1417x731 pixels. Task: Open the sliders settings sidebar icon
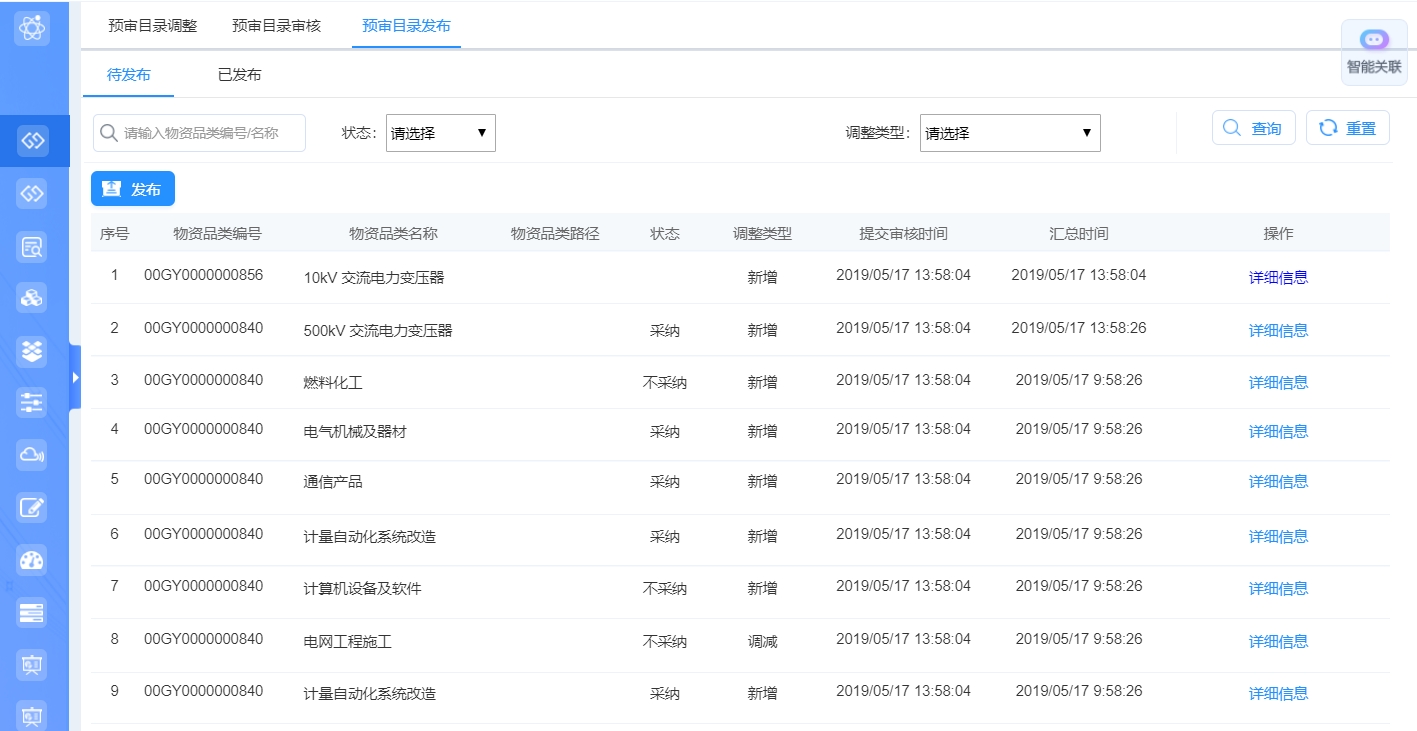pos(33,403)
